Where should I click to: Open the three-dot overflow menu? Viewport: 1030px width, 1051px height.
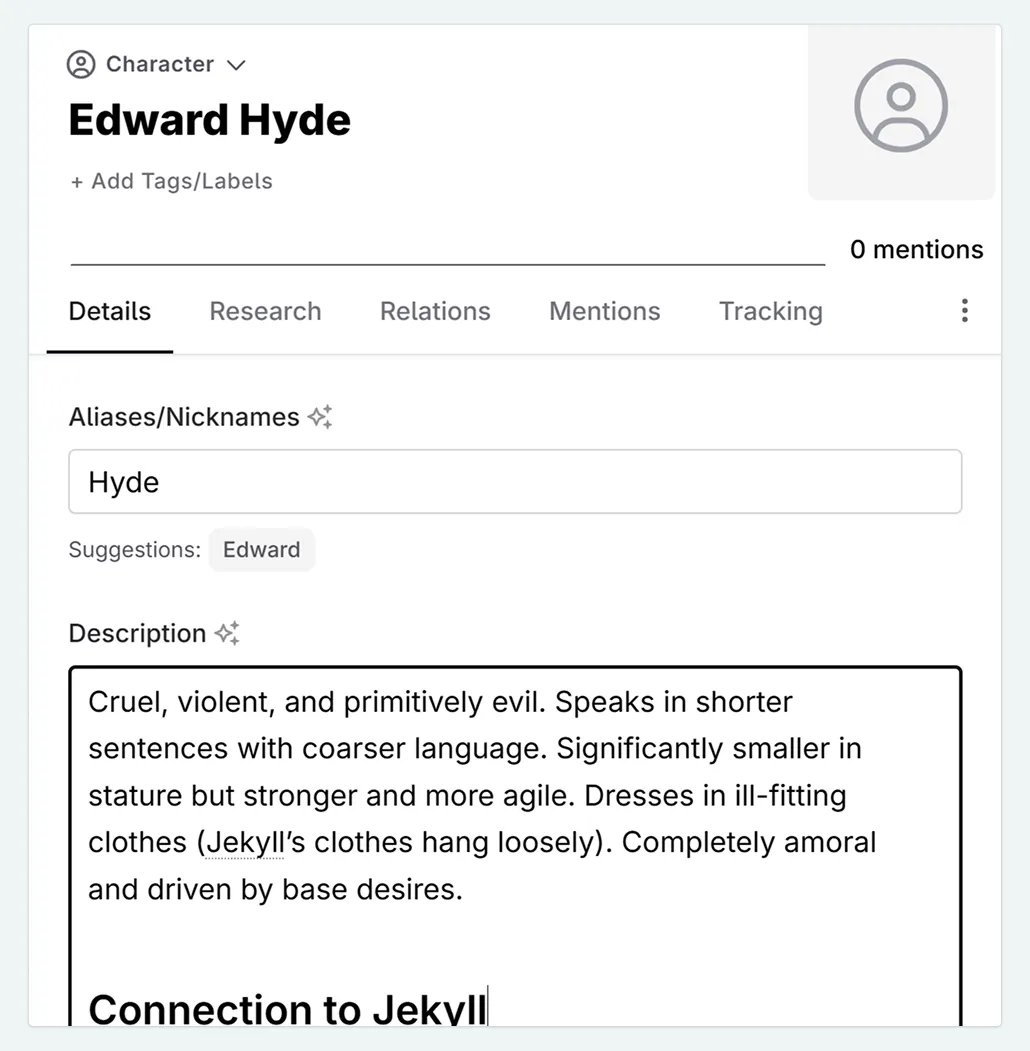[964, 311]
